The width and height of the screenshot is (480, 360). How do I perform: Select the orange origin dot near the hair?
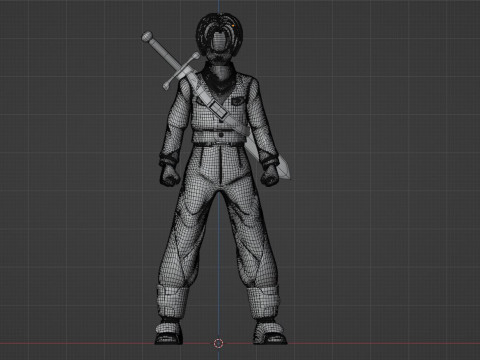coord(233,25)
